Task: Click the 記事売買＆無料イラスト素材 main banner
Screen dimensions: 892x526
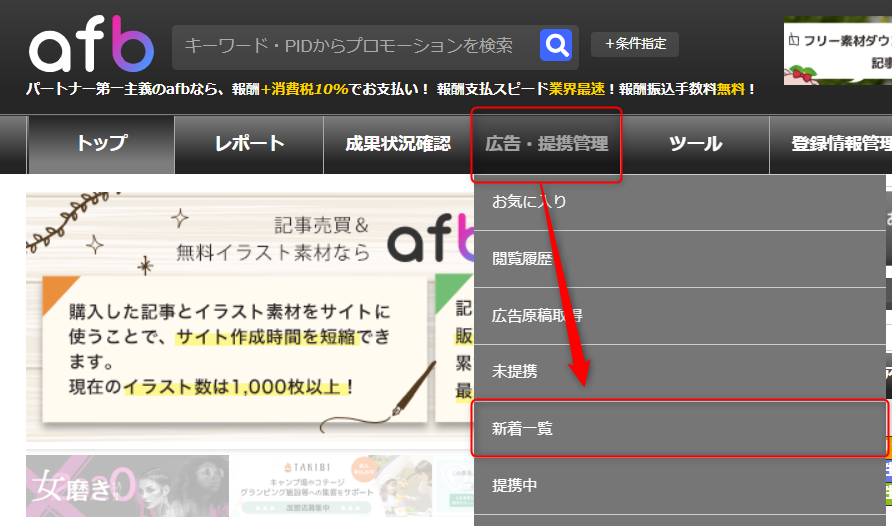Action: click(250, 317)
